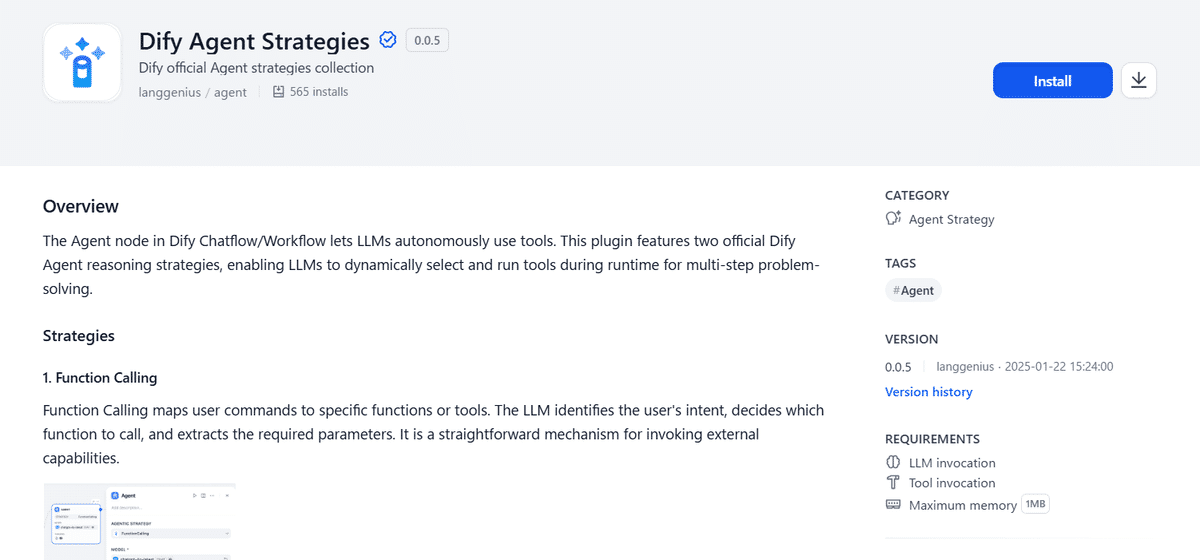This screenshot has width=1200, height=560.
Task: Click the Overview section heading
Action: tap(81, 207)
